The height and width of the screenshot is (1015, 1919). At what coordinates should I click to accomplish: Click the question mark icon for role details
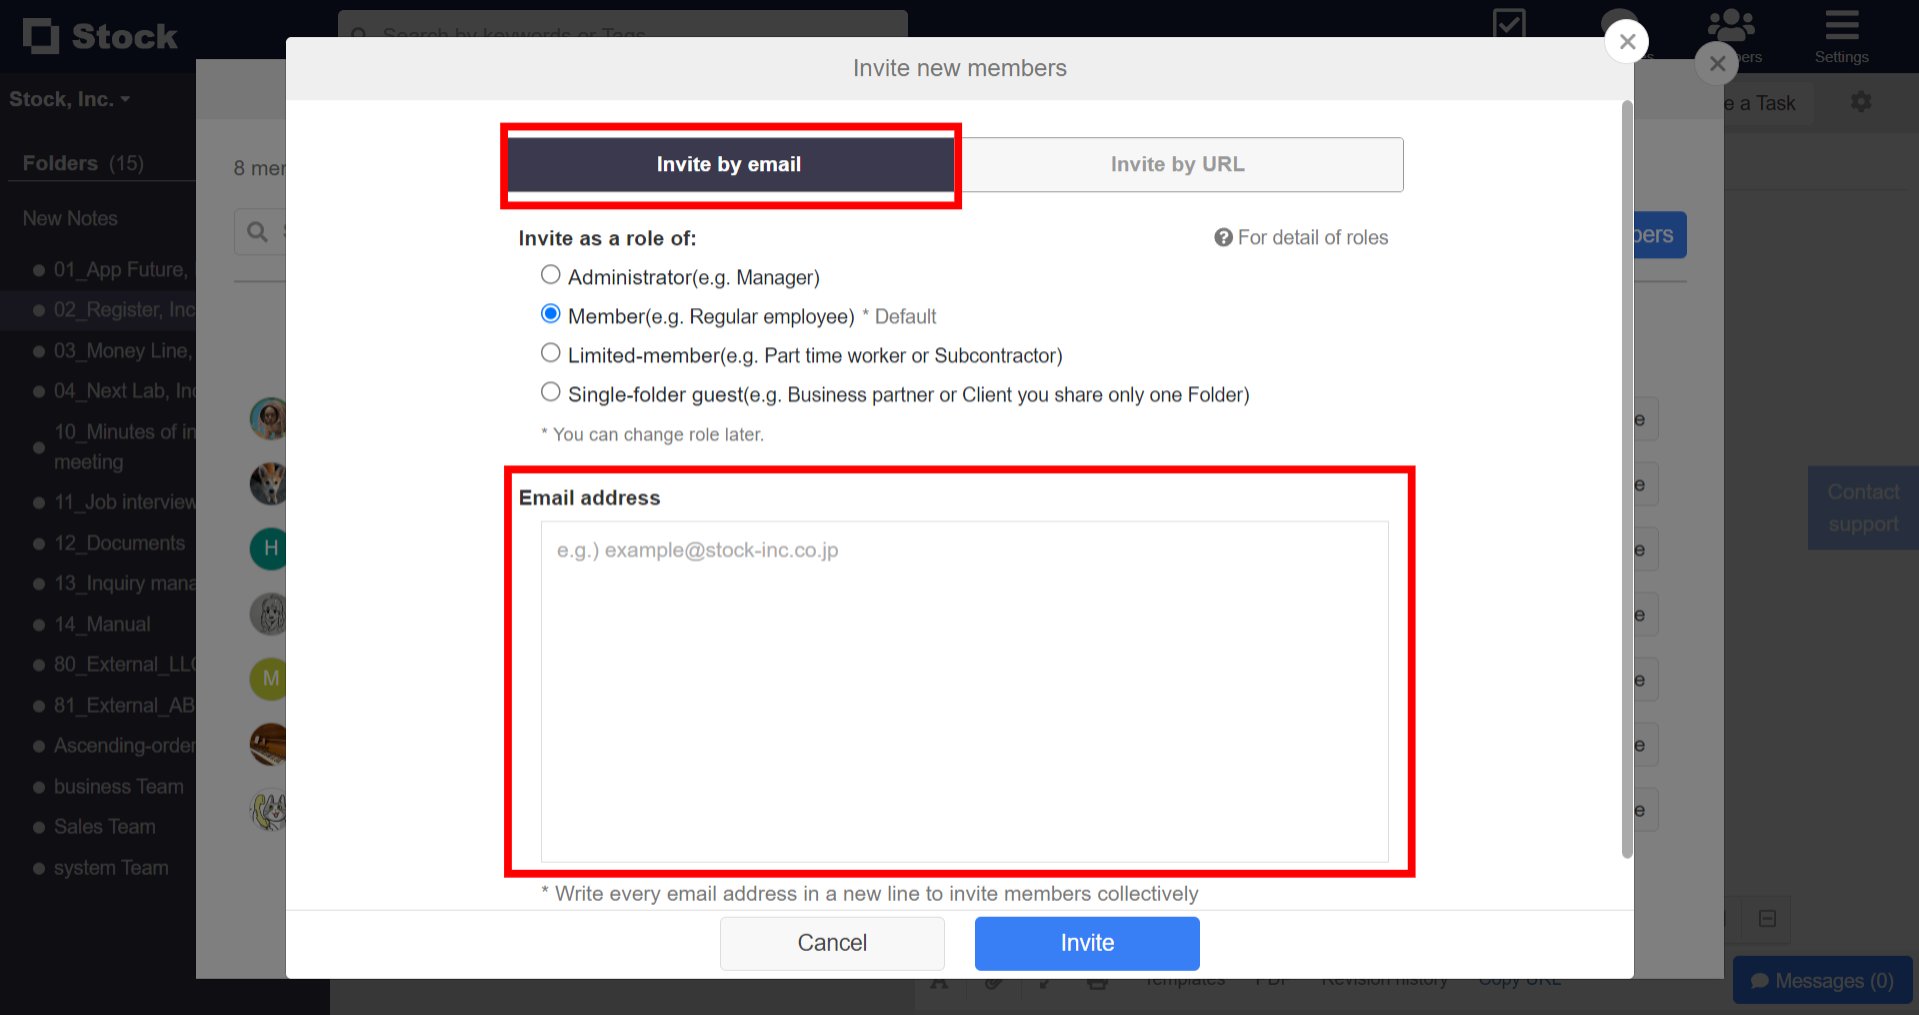tap(1223, 237)
